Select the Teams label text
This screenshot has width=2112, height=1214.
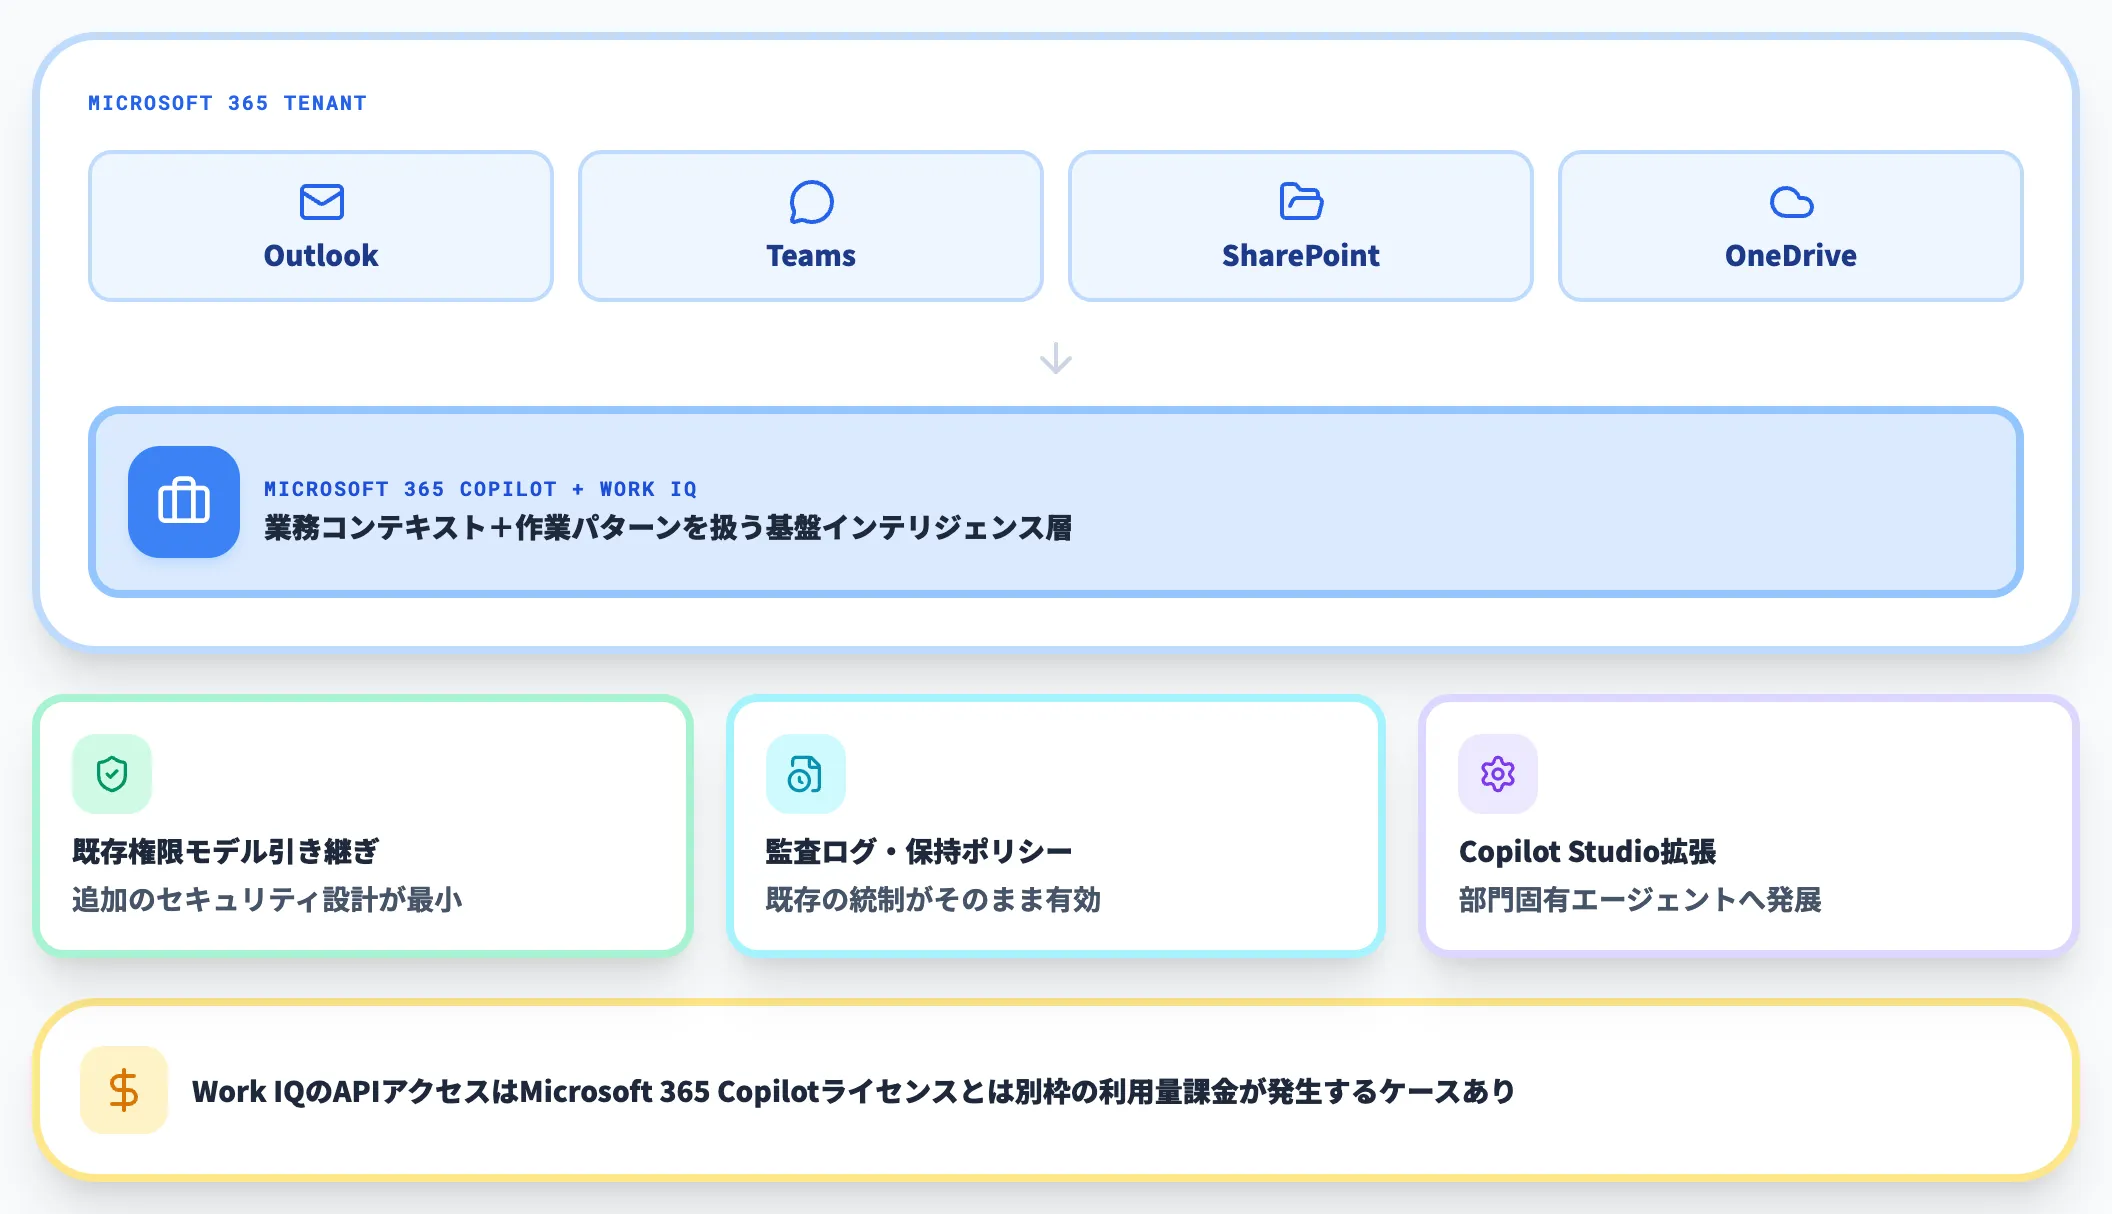[x=811, y=256]
